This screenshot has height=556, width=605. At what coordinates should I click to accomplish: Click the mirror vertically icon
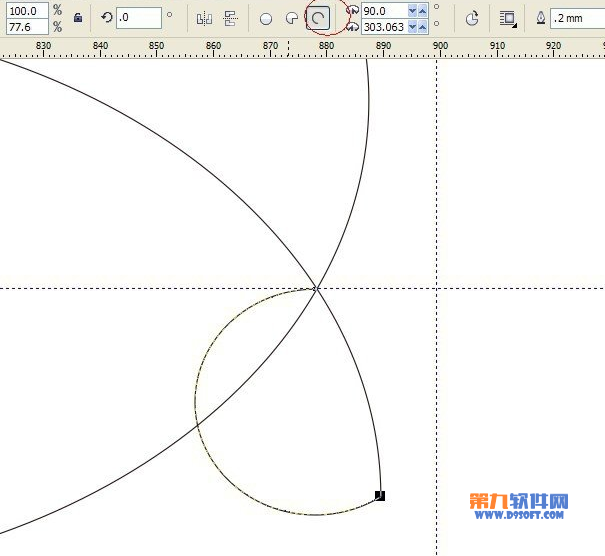(230, 19)
